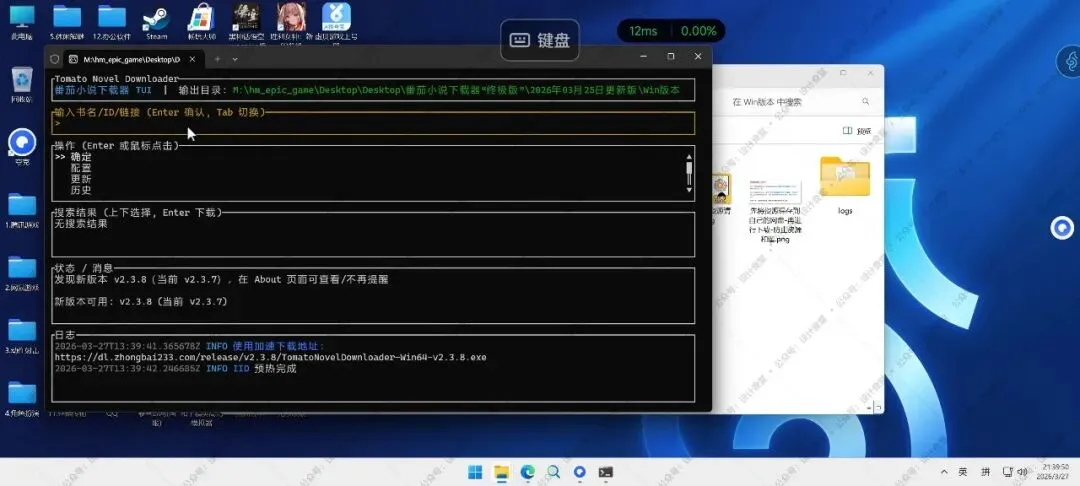The image size is (1080, 486).
Task: Select the 更新 action in the list
Action: 81,179
